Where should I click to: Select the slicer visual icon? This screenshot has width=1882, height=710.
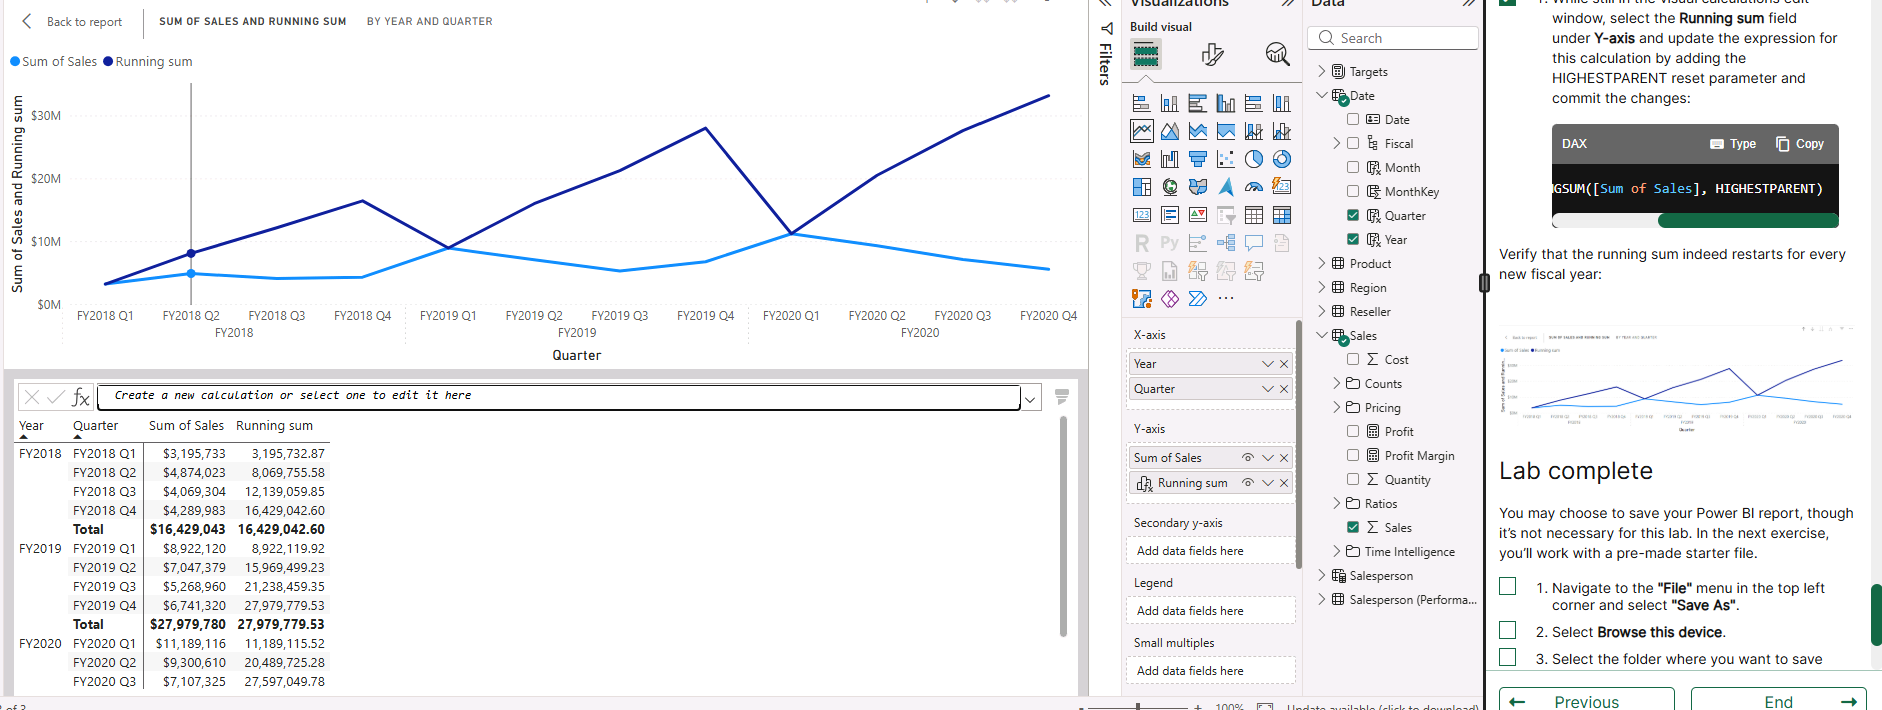point(1225,215)
